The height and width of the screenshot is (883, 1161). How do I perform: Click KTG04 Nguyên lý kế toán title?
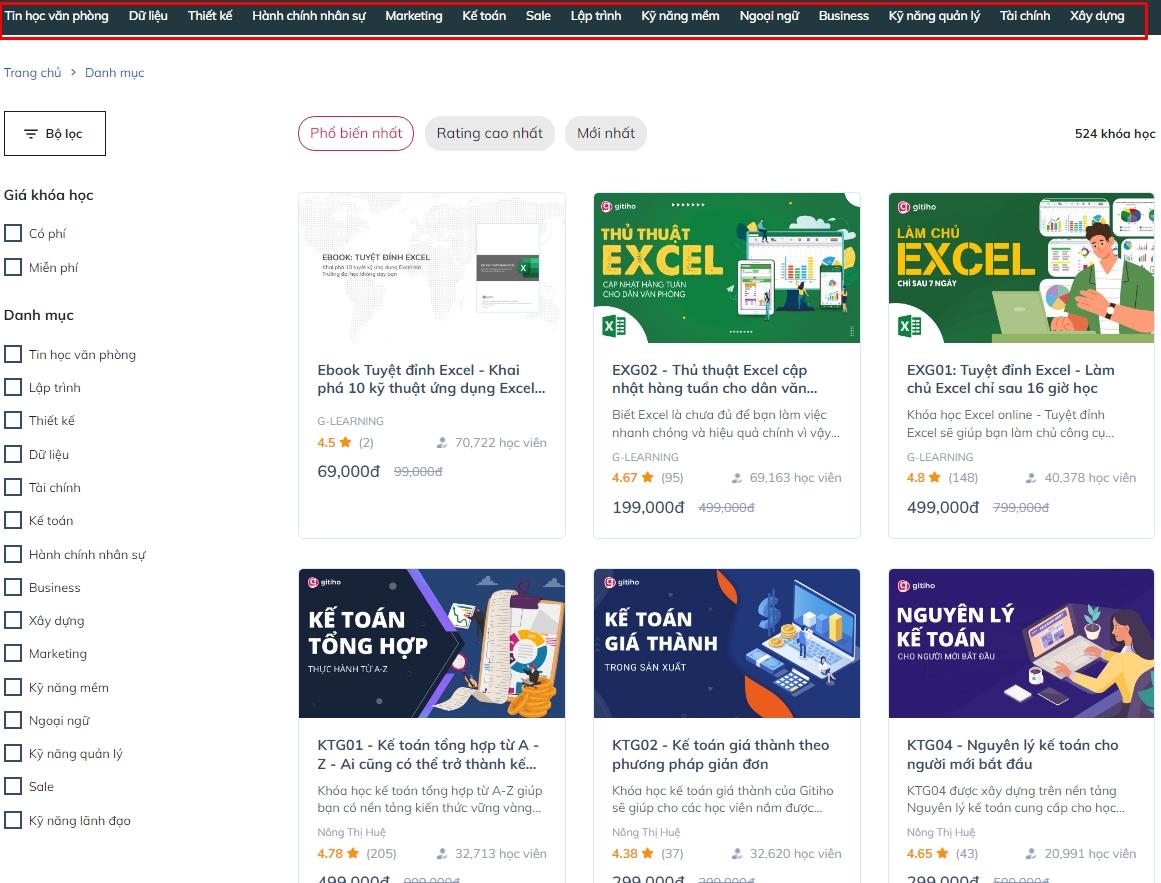pyautogui.click(x=1012, y=754)
